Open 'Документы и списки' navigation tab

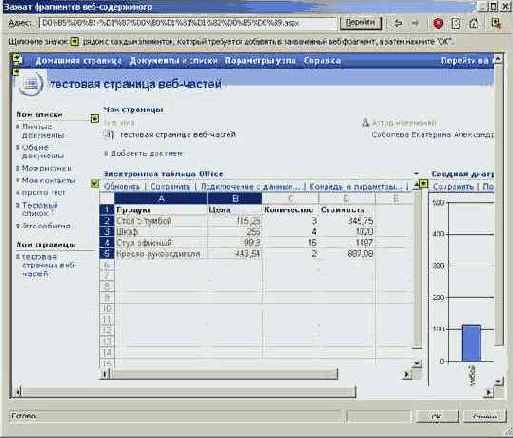pos(173,61)
